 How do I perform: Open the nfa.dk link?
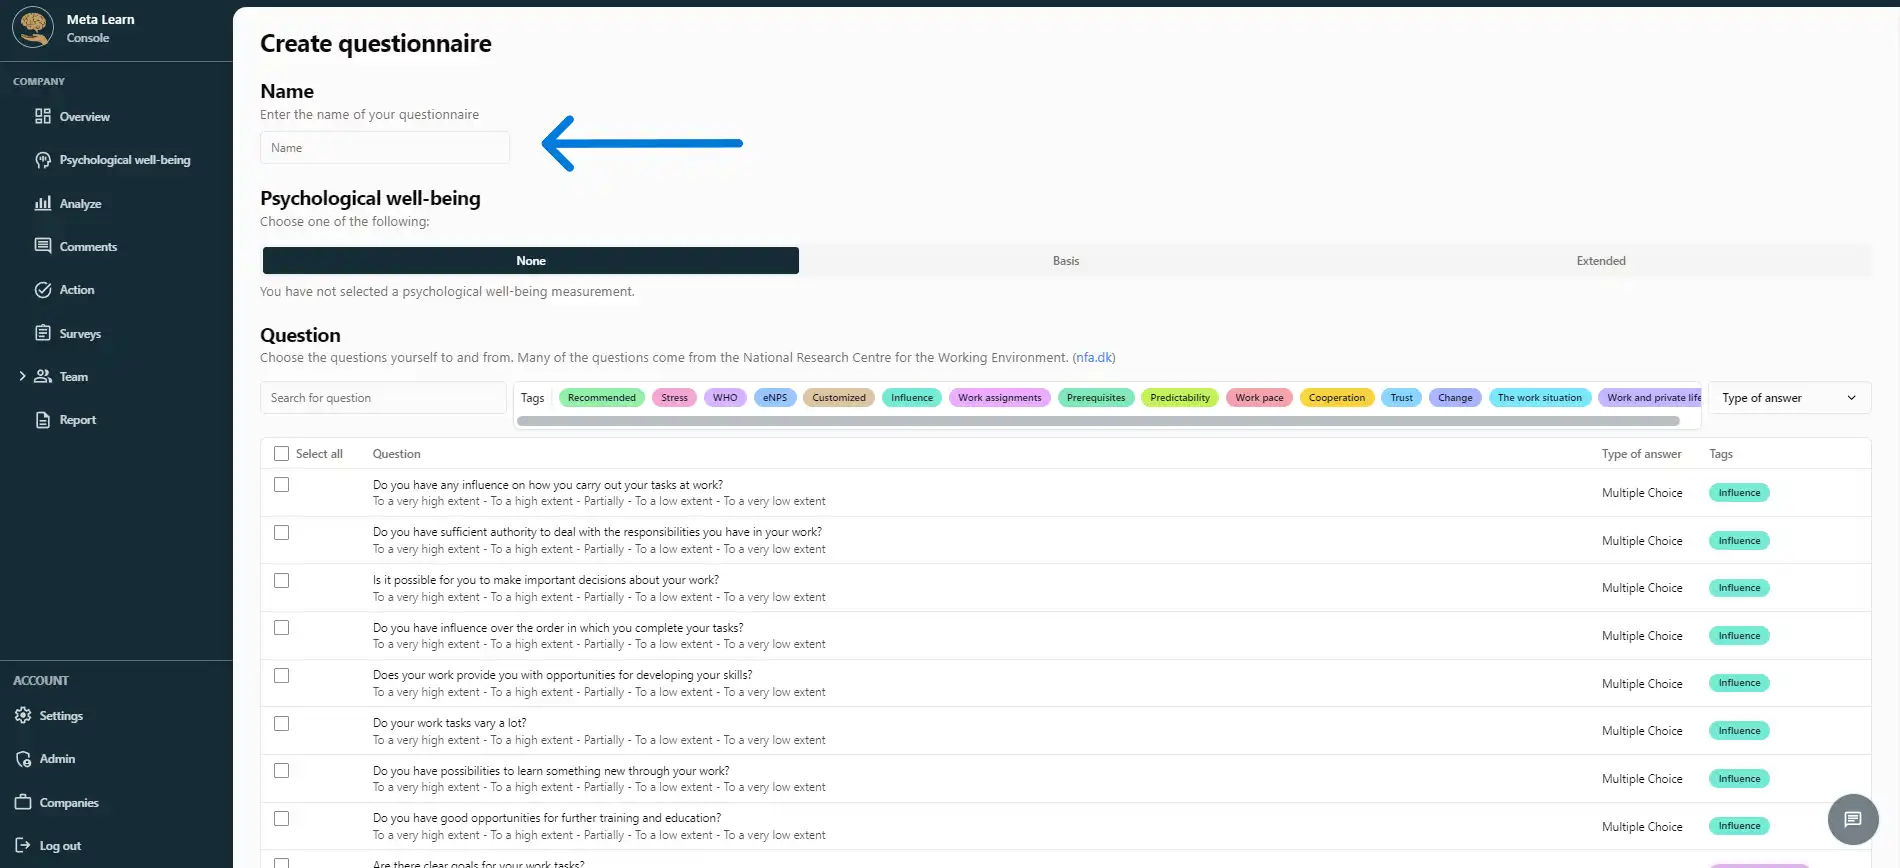point(1093,358)
